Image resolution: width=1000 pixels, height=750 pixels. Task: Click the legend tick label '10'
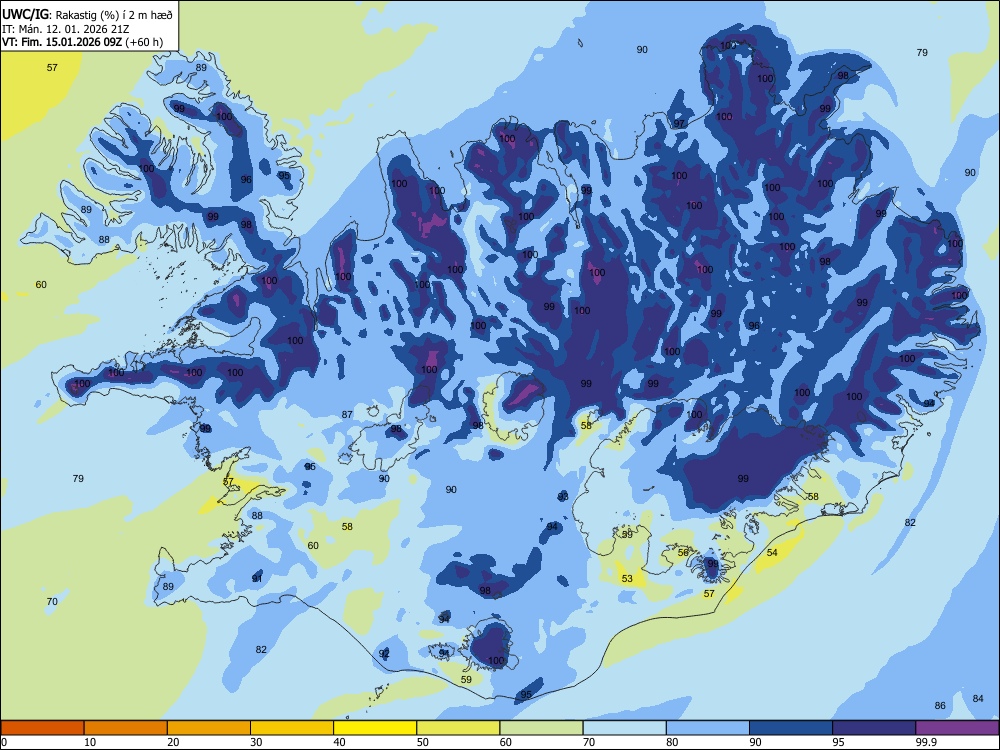tap(90, 742)
